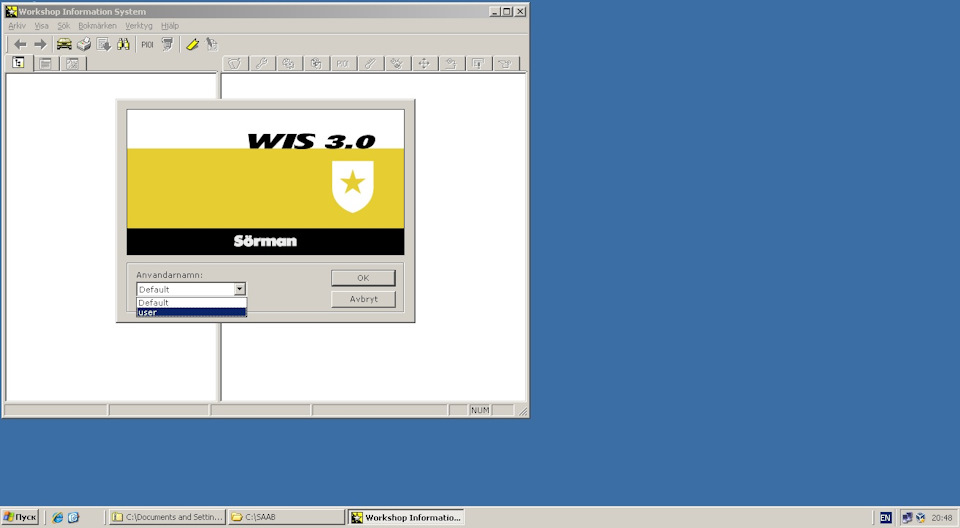Screen dimensions: 960x528
Task: Open the Пуск start menu
Action: pos(20,517)
